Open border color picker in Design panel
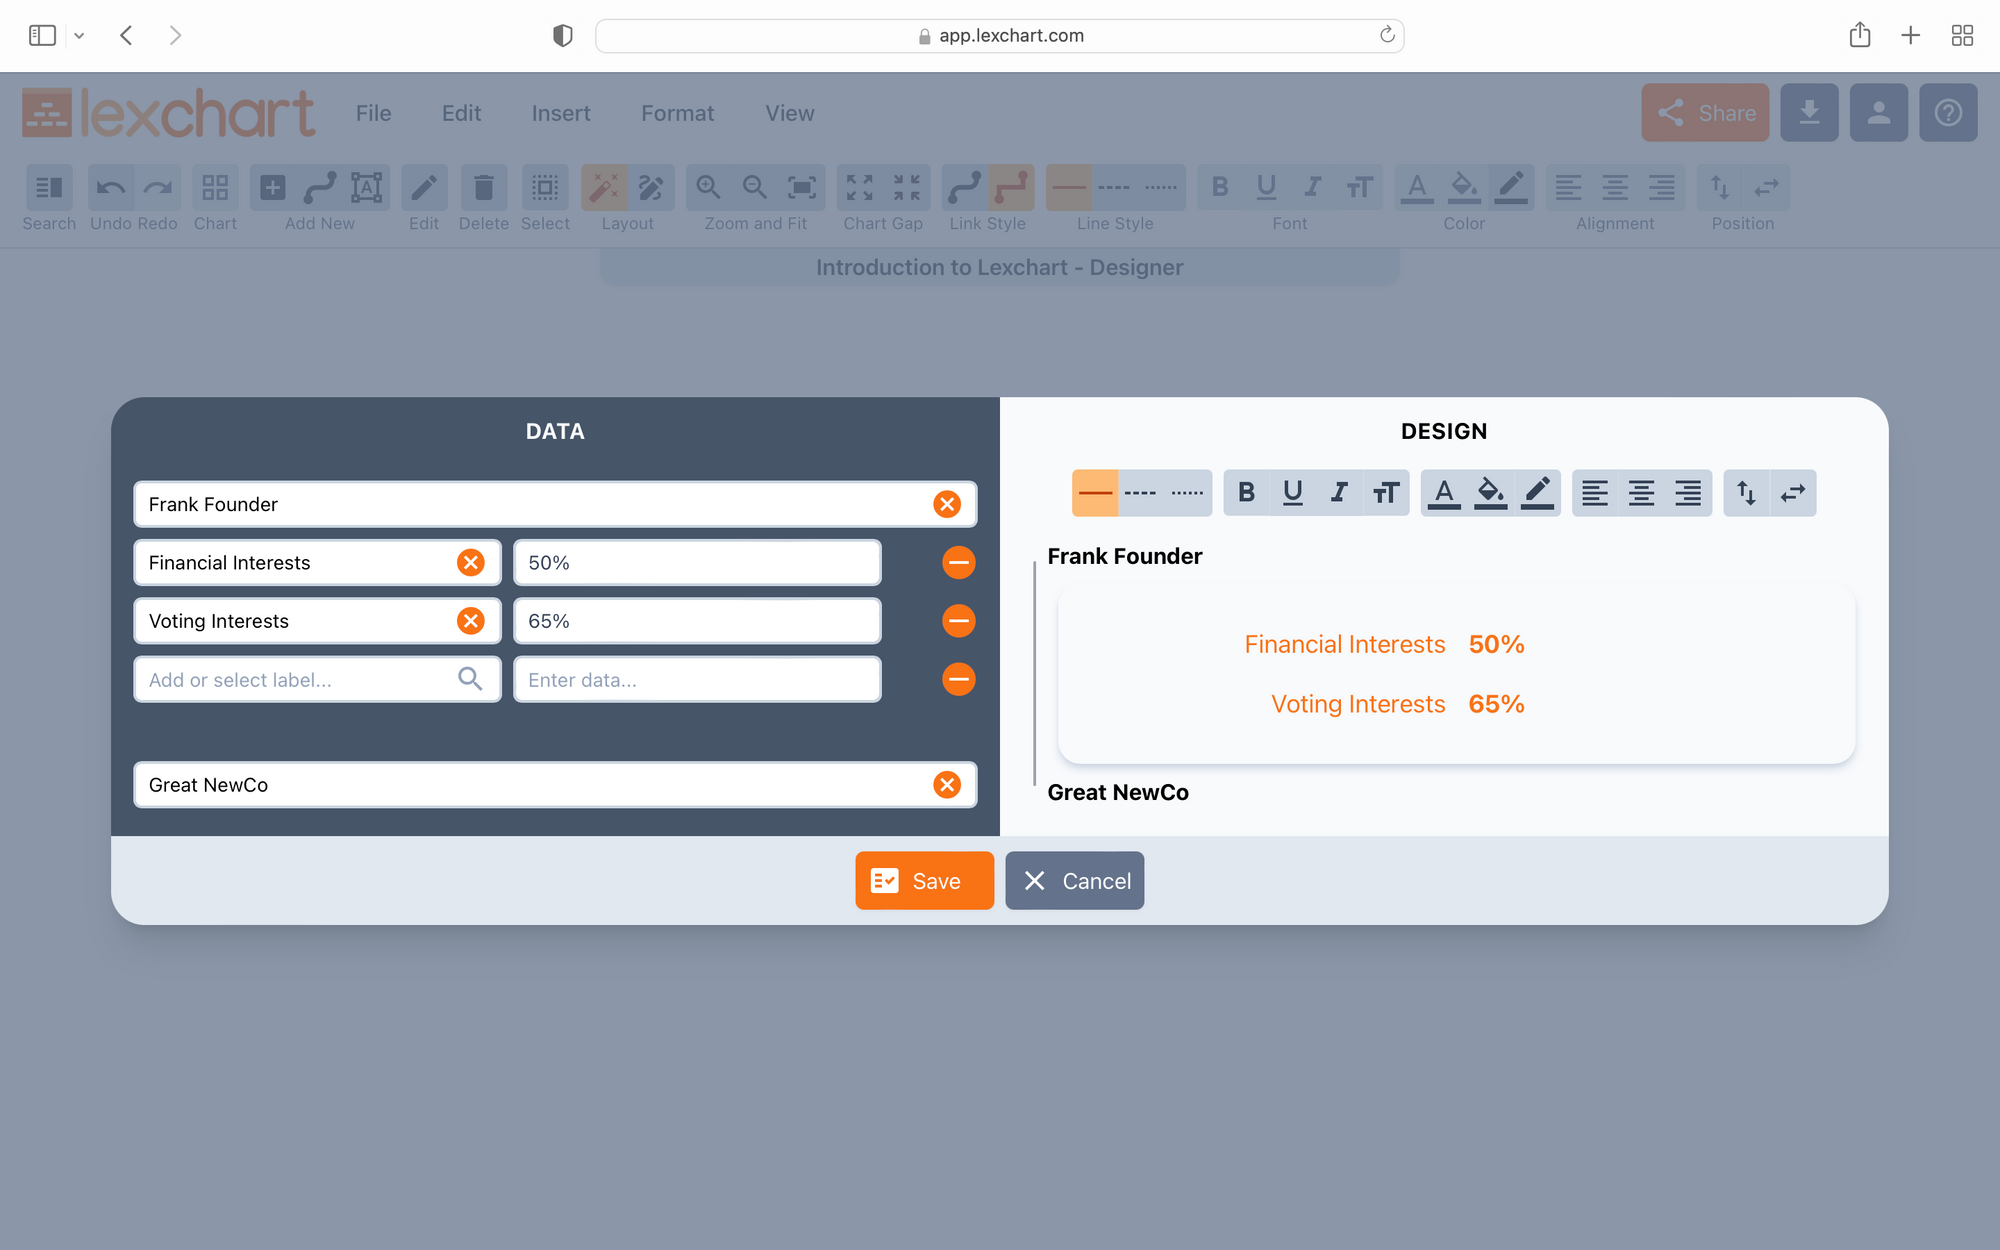The width and height of the screenshot is (2000, 1250). [1537, 493]
